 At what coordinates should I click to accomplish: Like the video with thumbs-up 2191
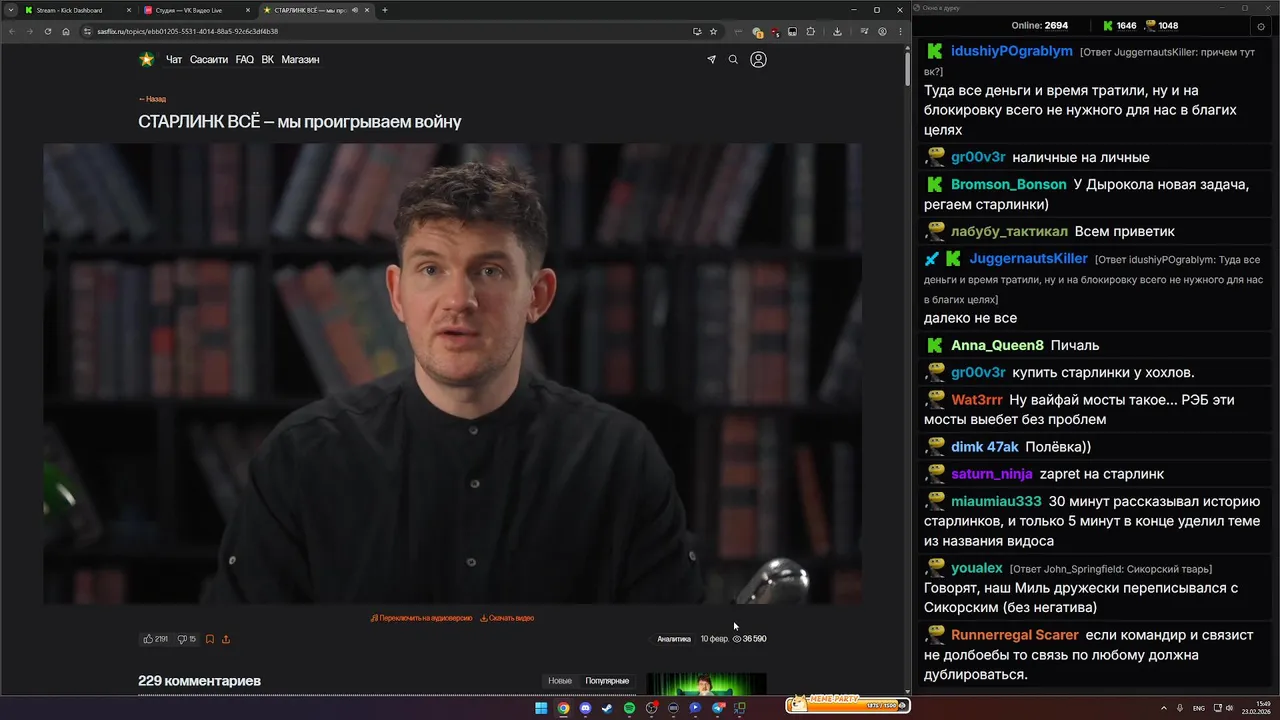point(155,639)
